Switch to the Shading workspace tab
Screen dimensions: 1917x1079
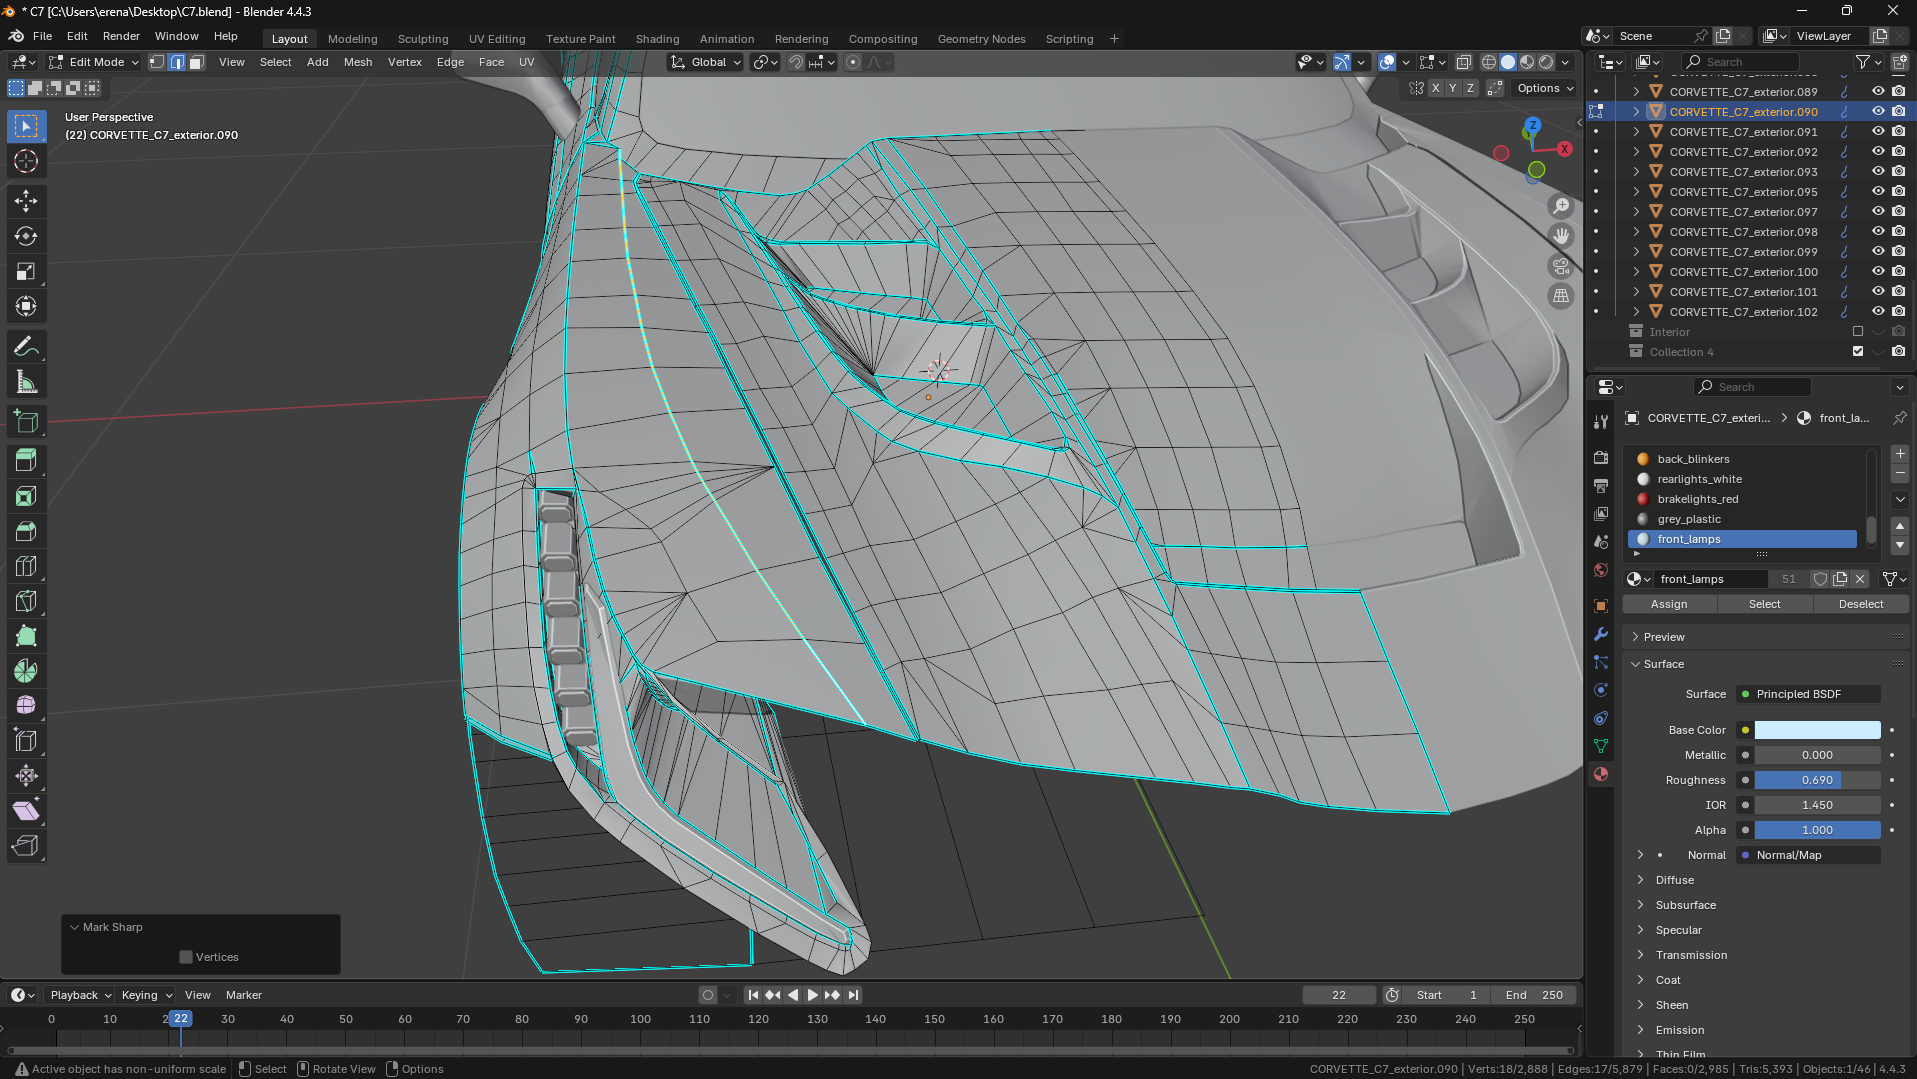point(657,39)
